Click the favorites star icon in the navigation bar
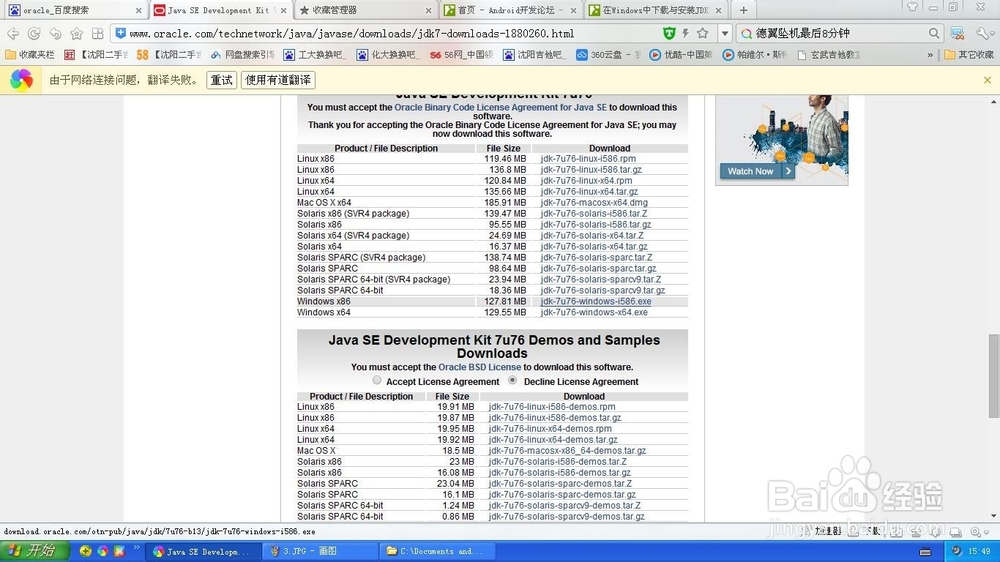1000x562 pixels. click(x=77, y=33)
